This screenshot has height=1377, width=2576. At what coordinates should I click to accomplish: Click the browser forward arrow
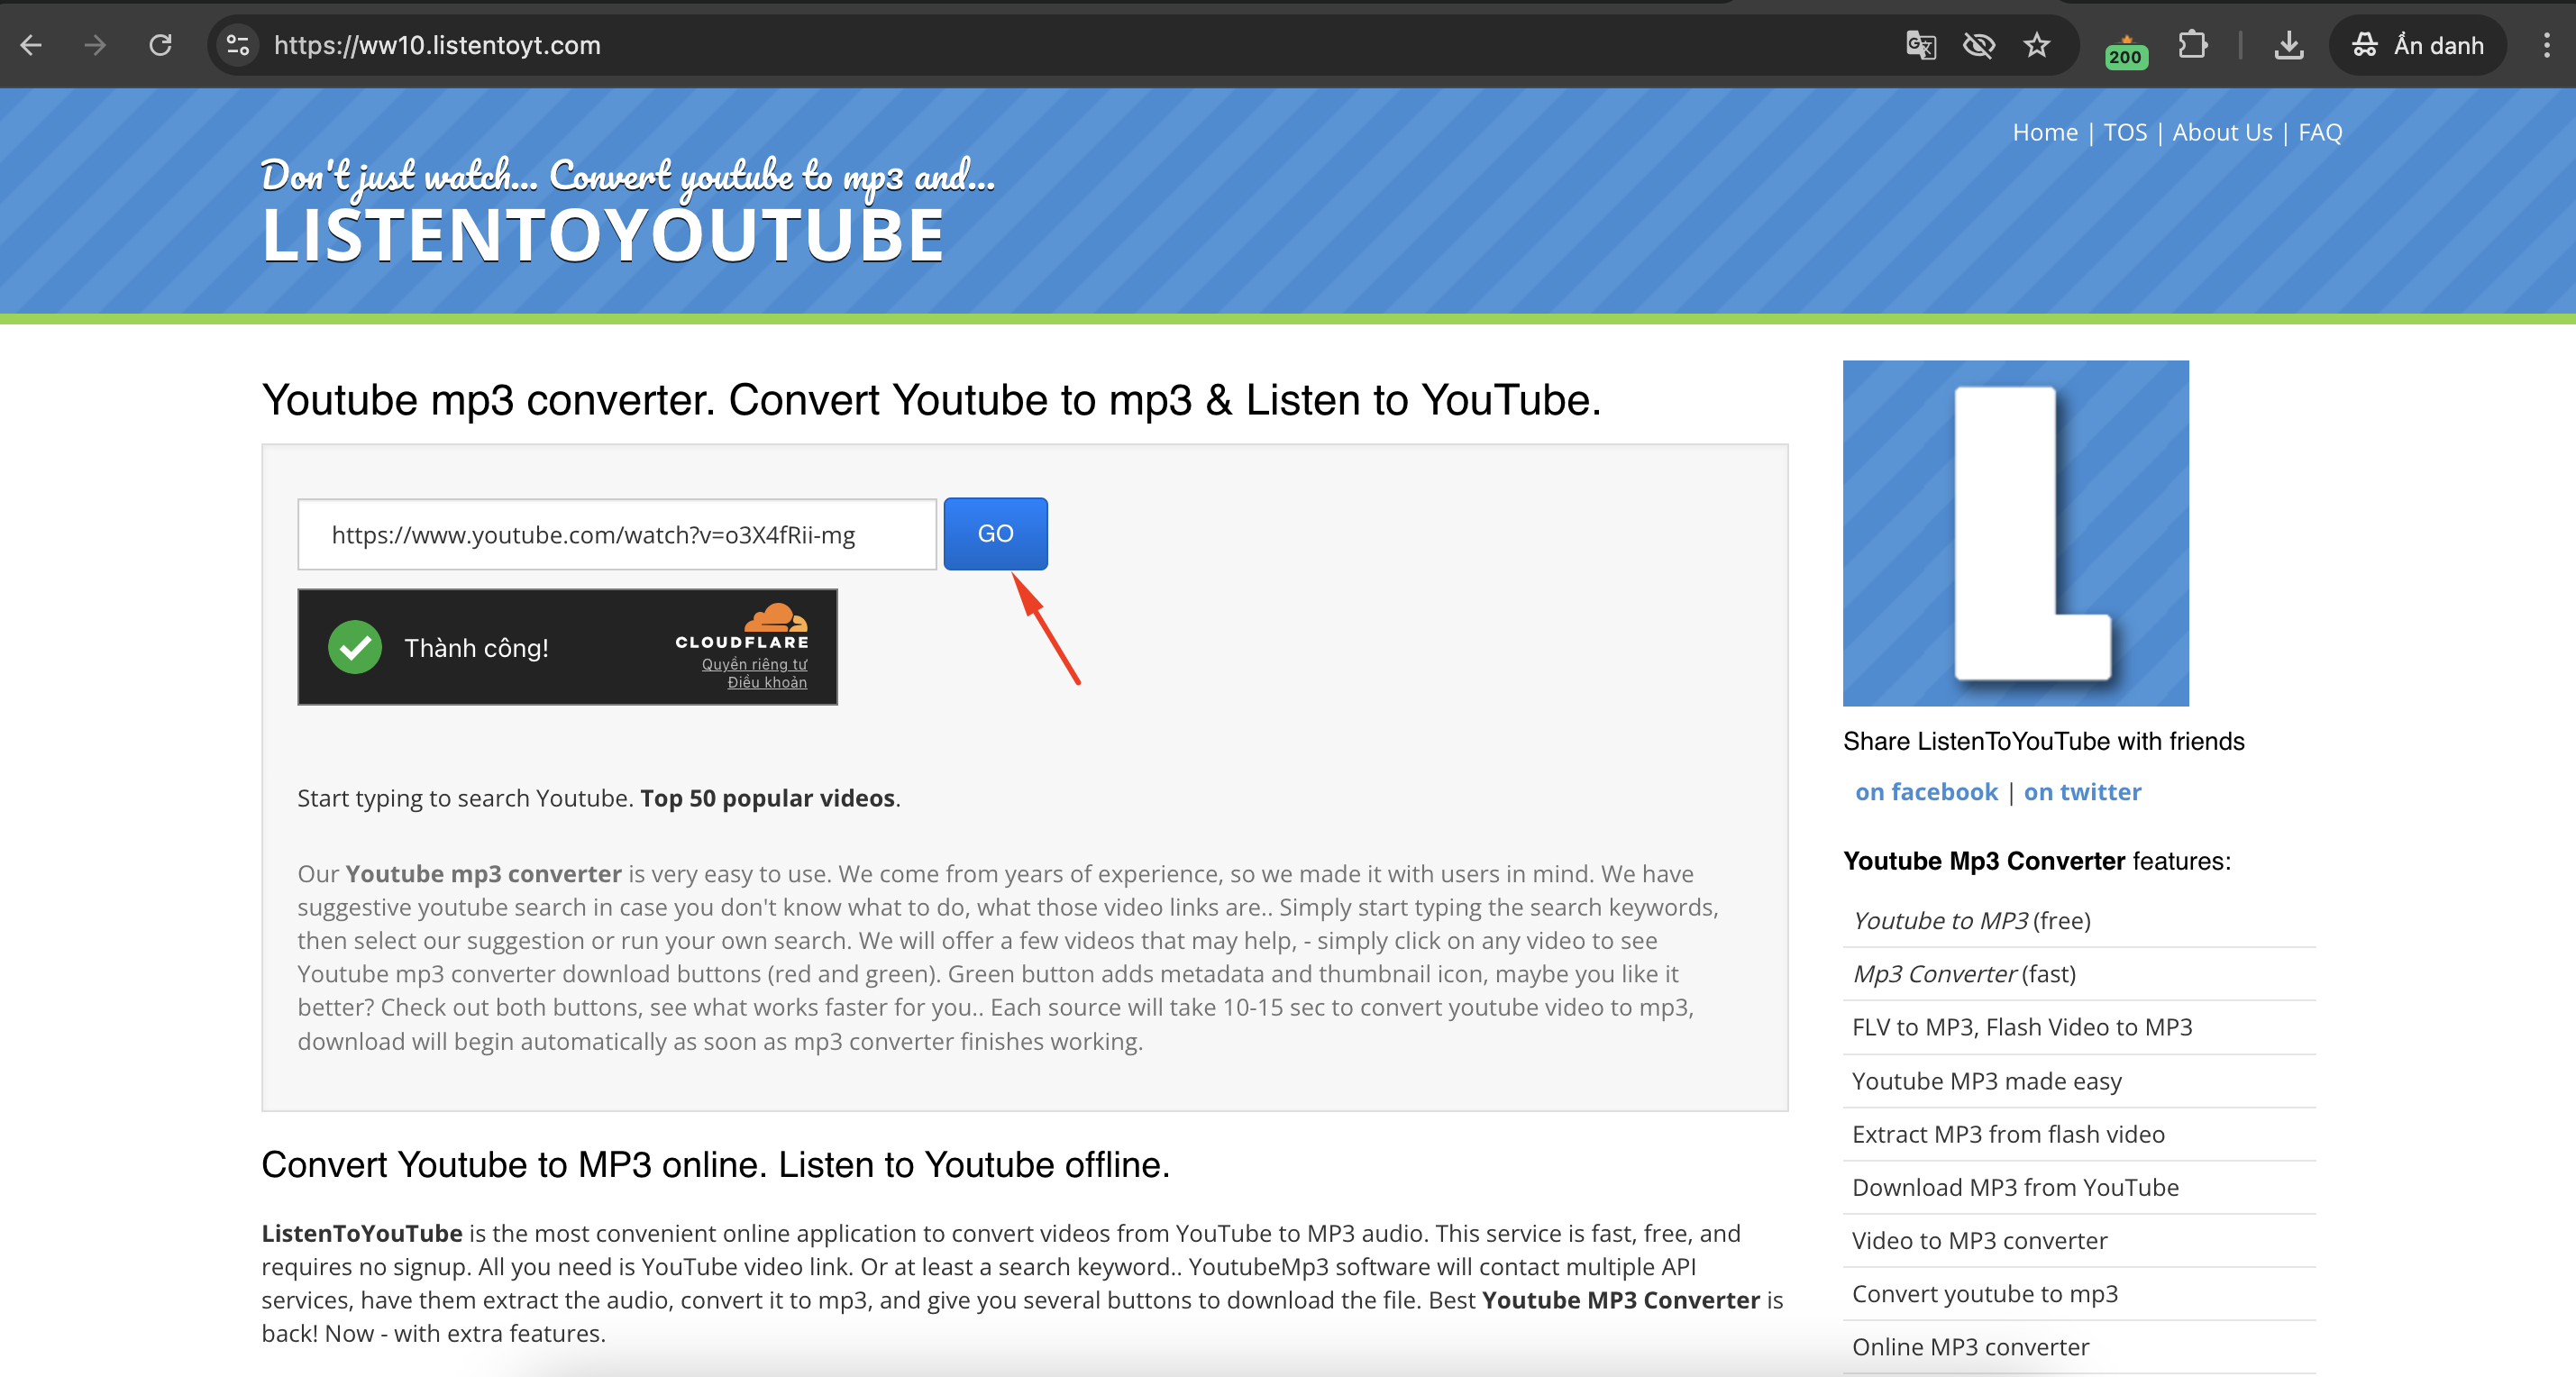(x=95, y=45)
